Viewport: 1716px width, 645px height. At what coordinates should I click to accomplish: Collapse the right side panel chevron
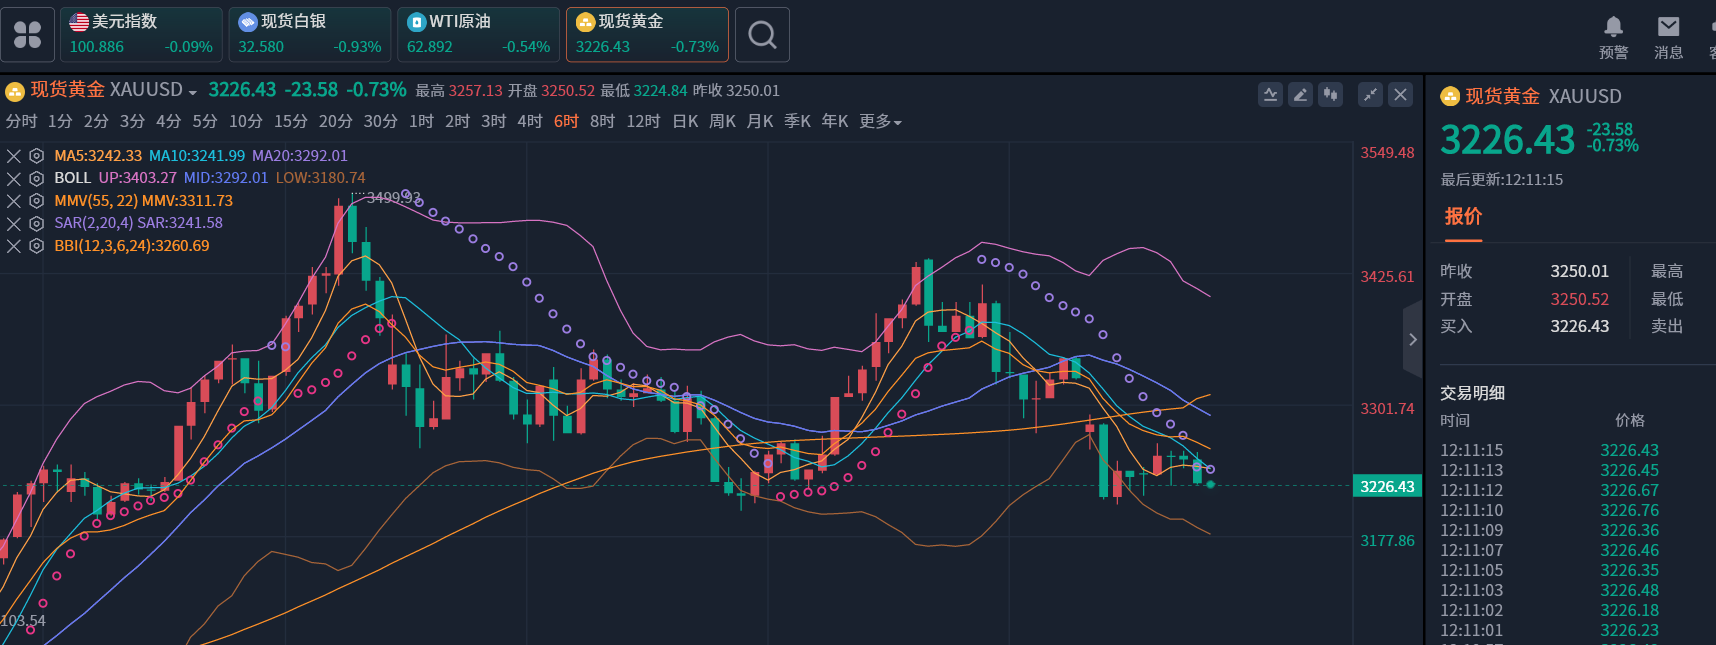(1412, 339)
